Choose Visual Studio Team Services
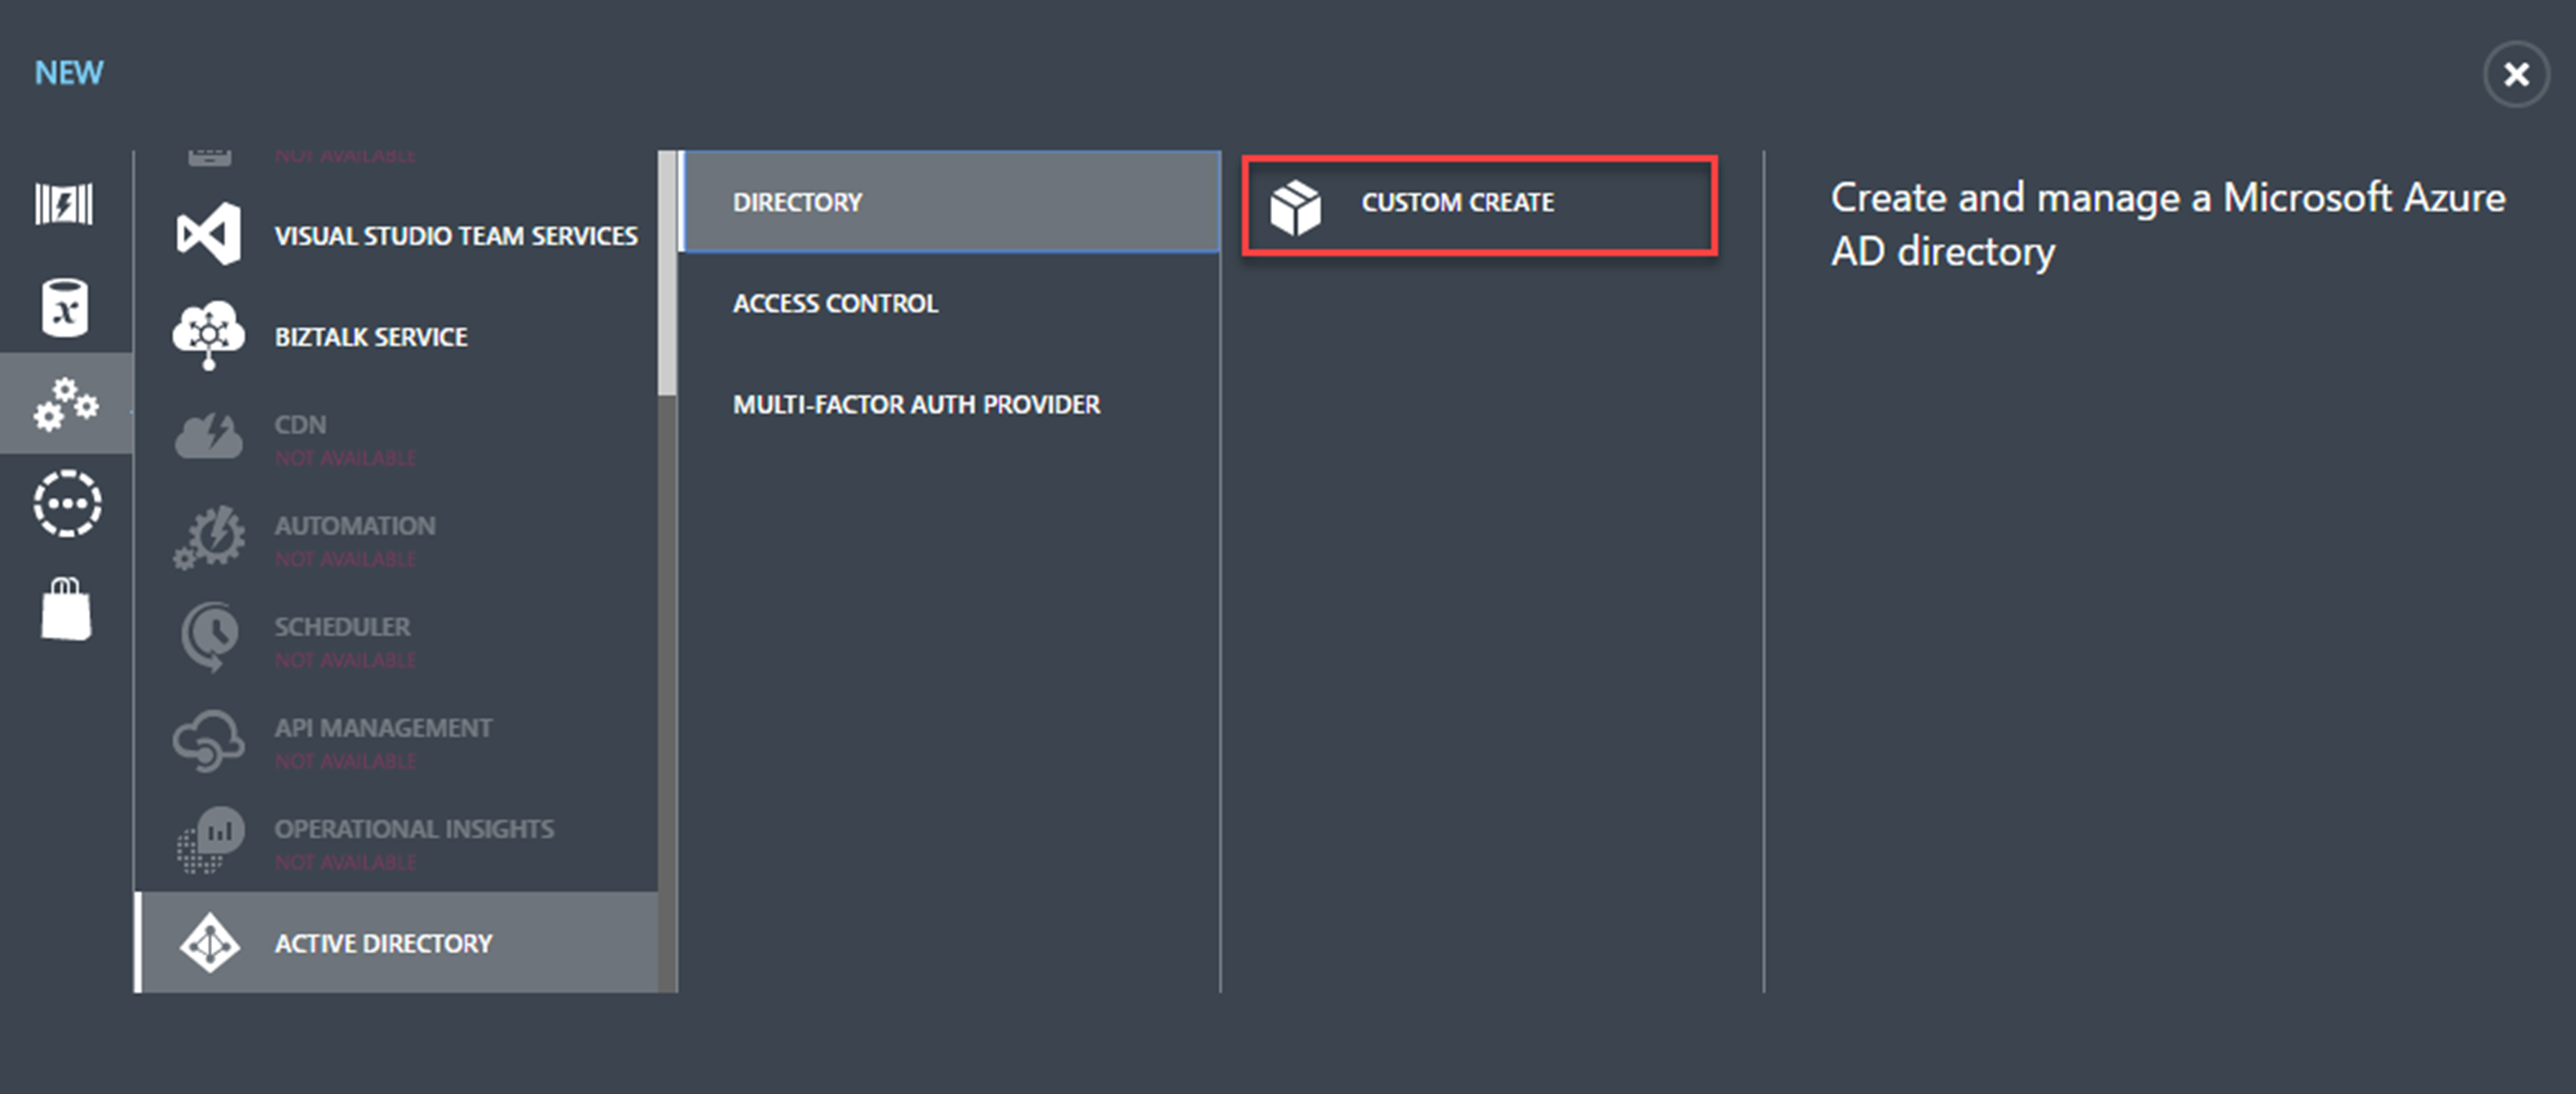This screenshot has height=1094, width=2576. pos(455,236)
